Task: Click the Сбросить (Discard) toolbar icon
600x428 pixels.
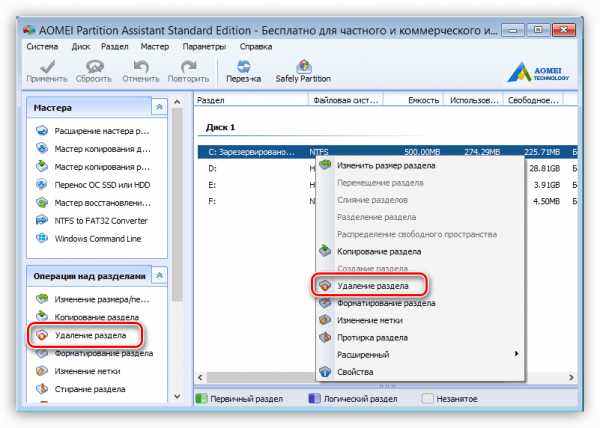Action: (x=95, y=67)
